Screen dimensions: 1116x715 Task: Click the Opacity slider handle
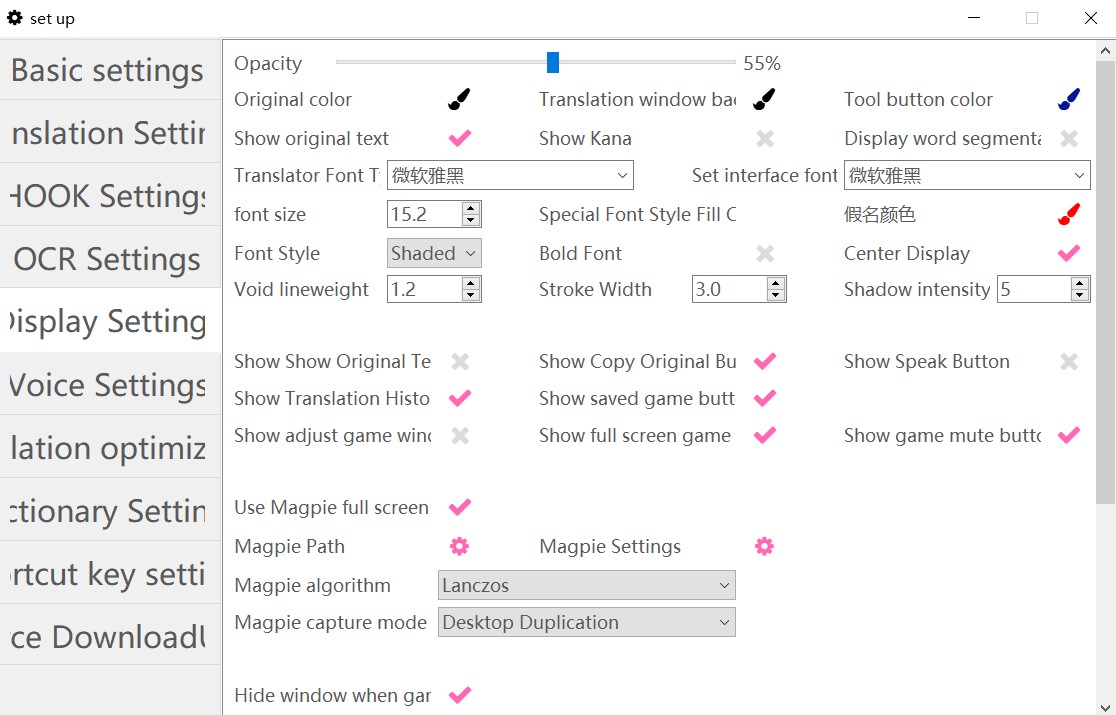[553, 63]
